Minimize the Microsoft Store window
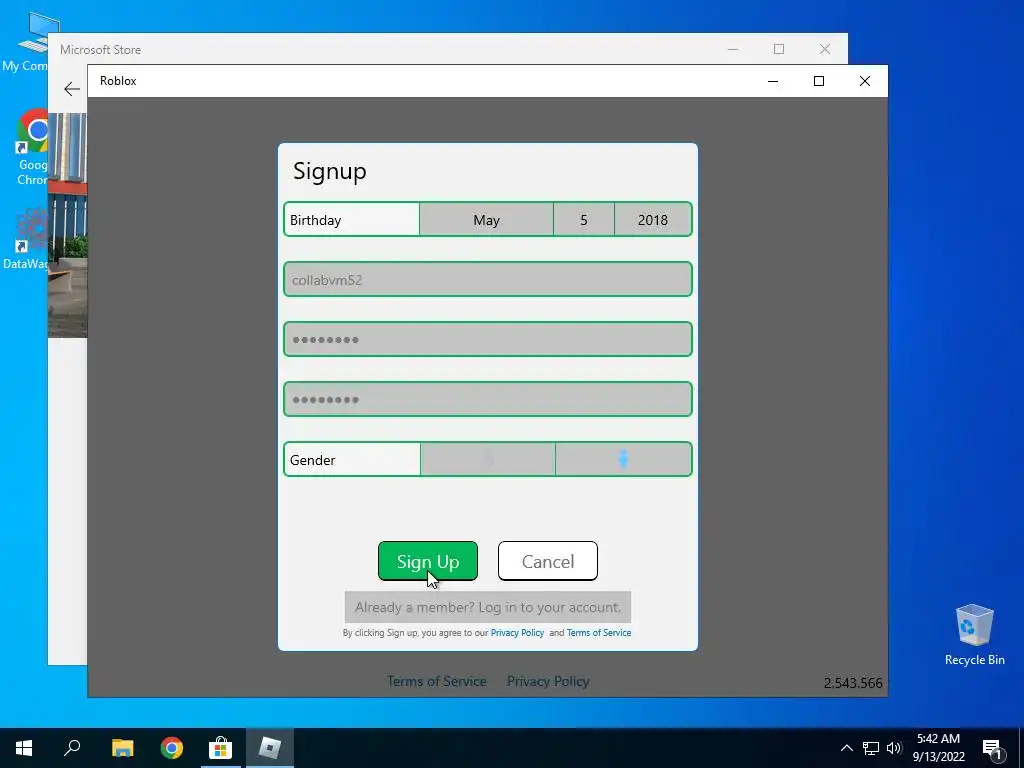 click(733, 49)
